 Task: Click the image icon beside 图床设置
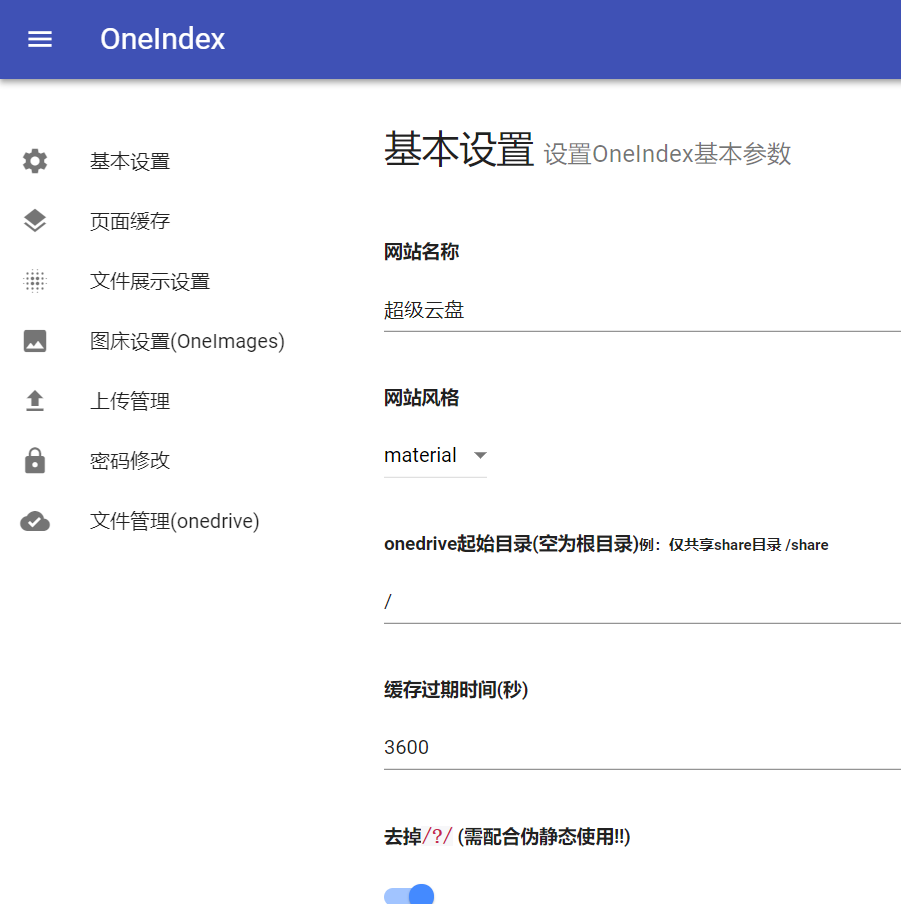coord(35,341)
